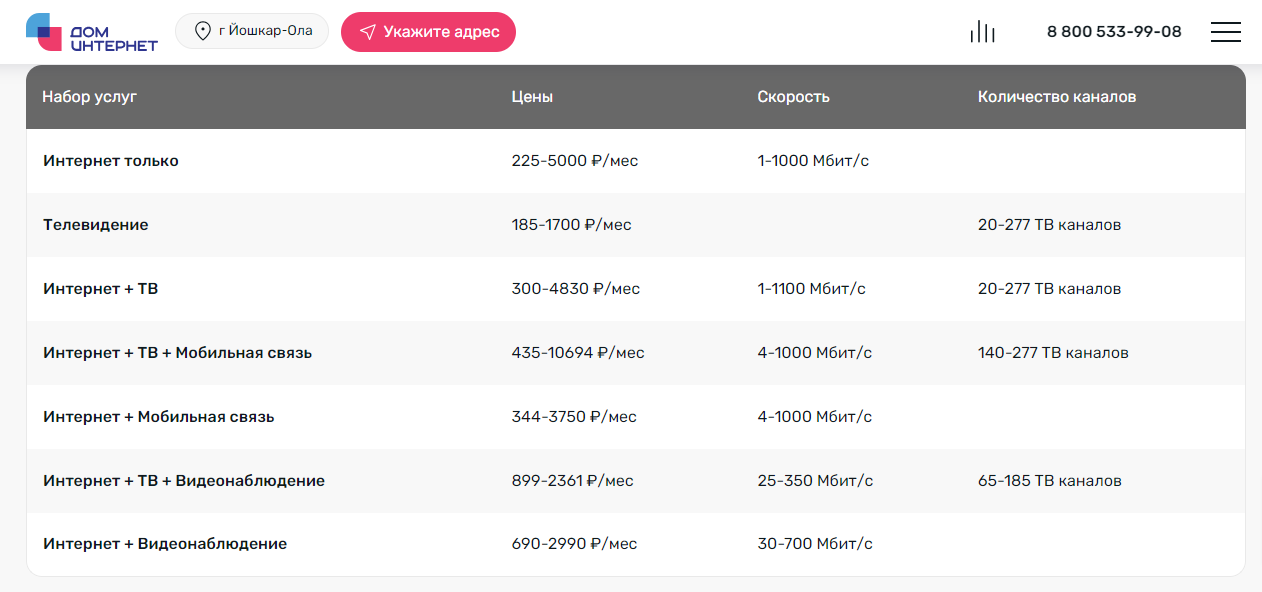This screenshot has height=592, width=1262.
Task: Click the Набор услуг column header
Action: coord(89,97)
